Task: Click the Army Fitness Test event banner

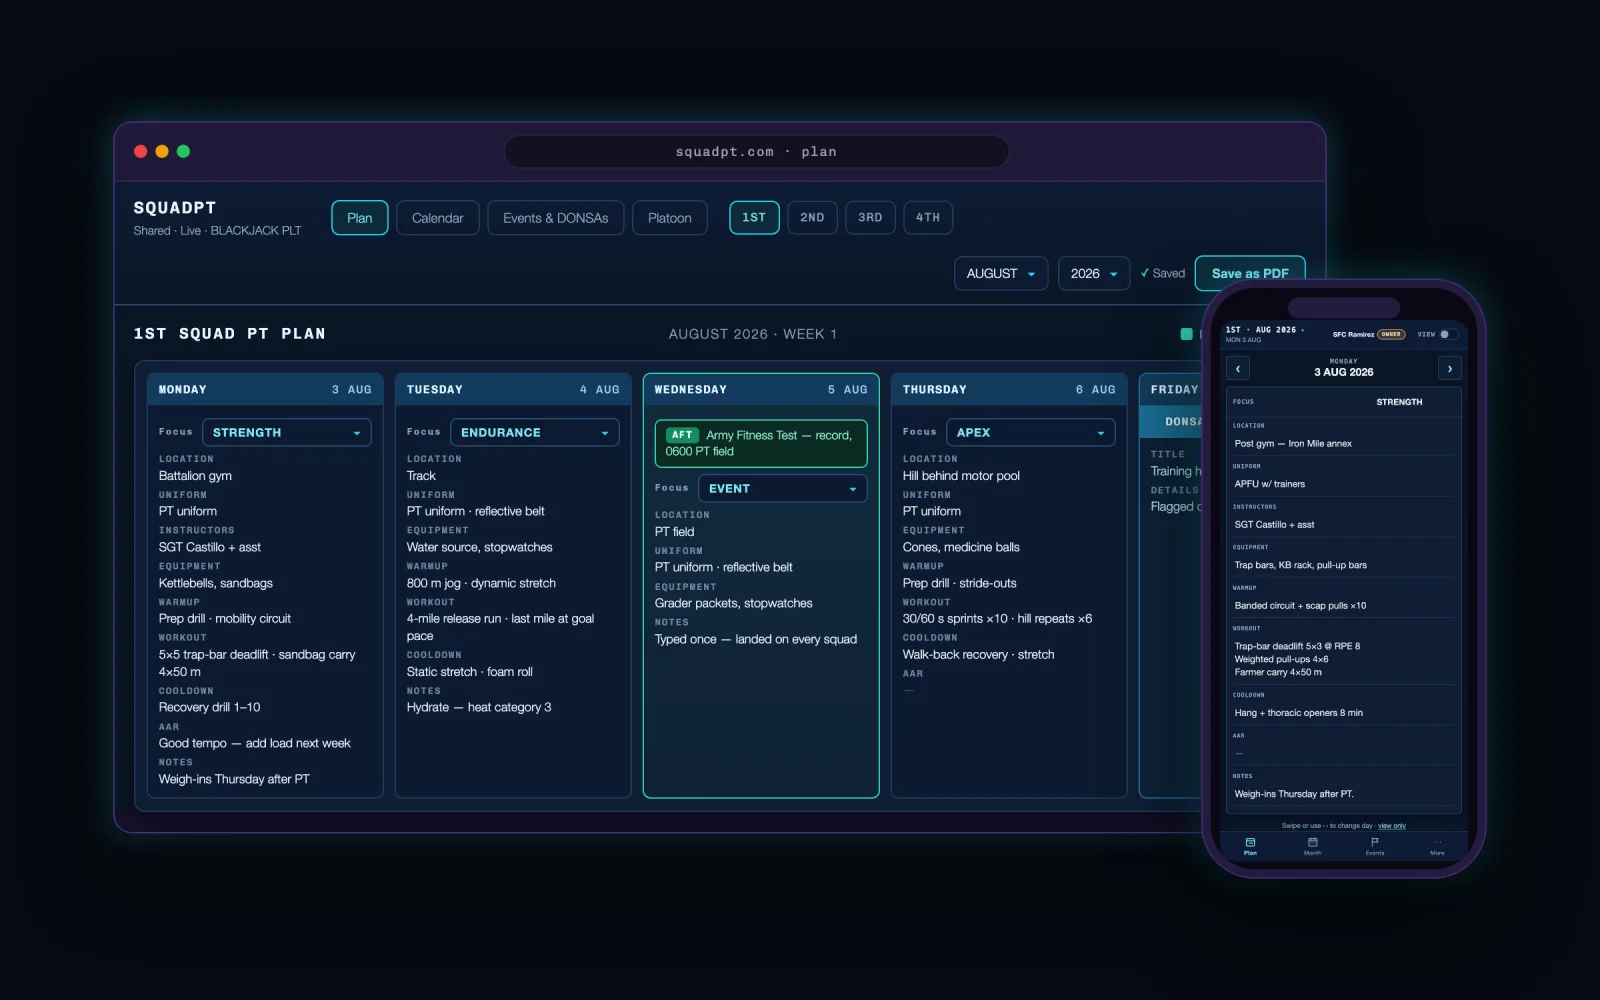Action: 761,443
